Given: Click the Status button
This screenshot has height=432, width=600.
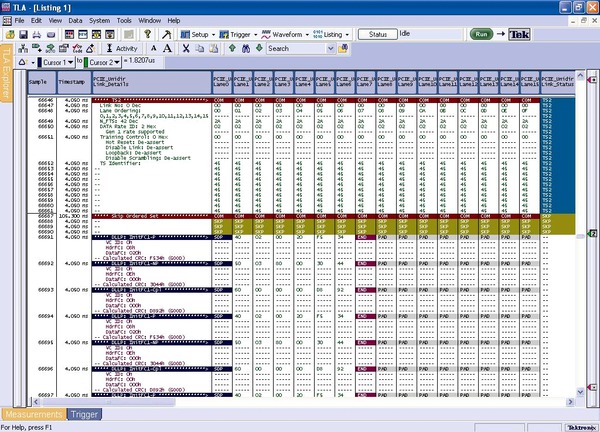Looking at the screenshot, I should (377, 34).
